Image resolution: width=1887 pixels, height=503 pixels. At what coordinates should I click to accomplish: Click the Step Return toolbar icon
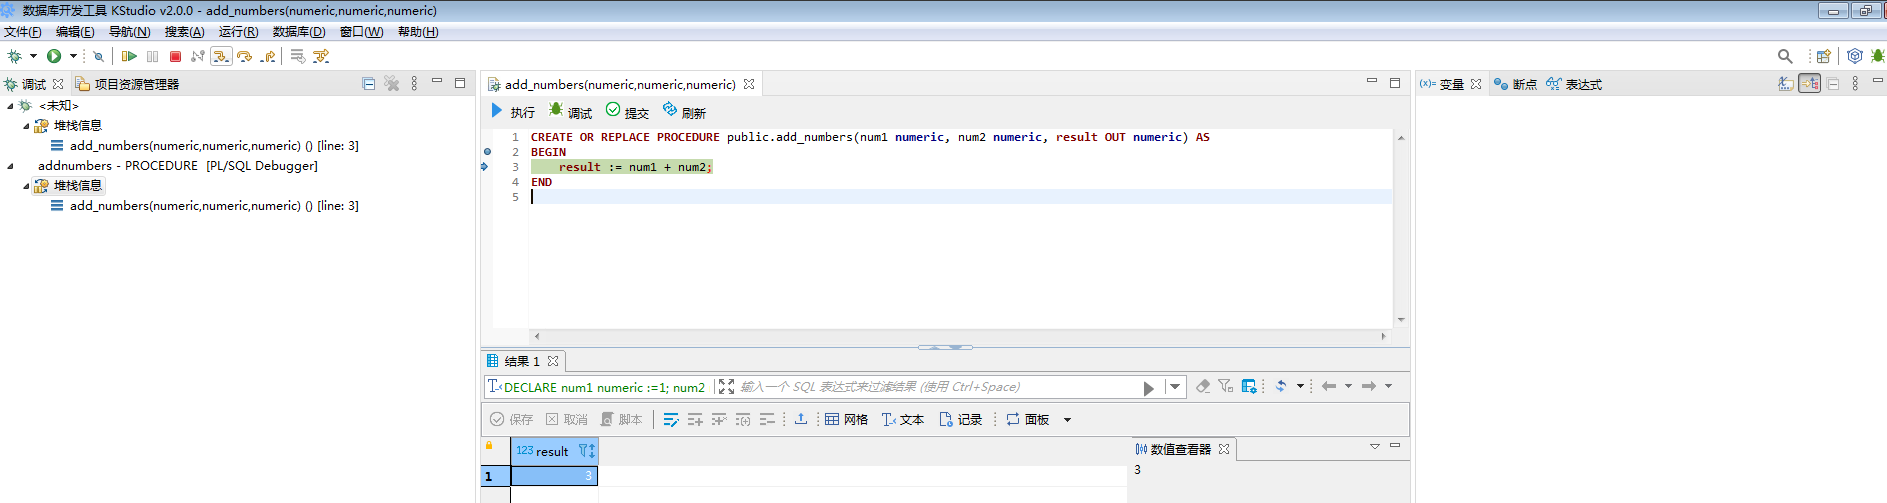point(268,56)
